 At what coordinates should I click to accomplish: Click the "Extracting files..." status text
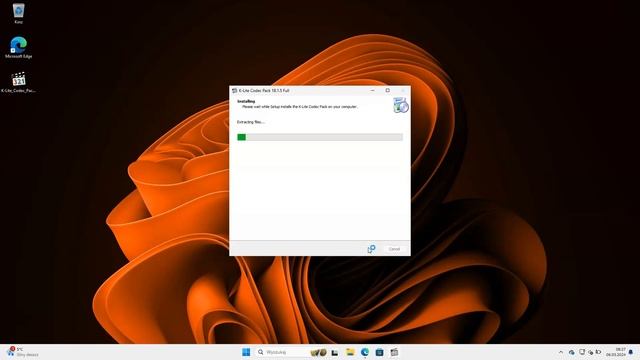point(251,122)
